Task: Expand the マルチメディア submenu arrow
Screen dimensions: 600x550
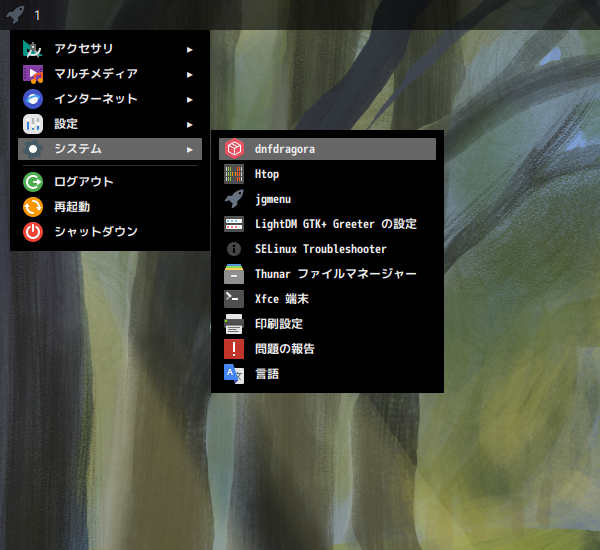Action: (x=189, y=75)
